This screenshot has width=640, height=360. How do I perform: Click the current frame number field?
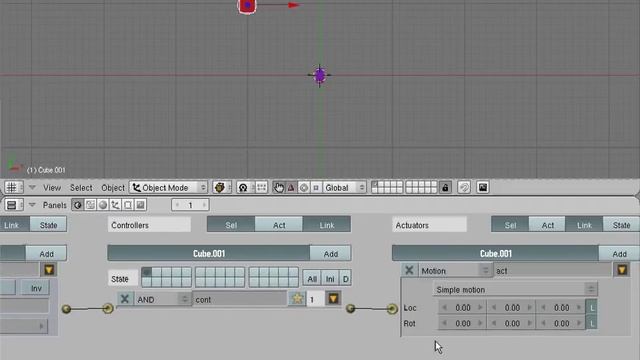click(190, 205)
